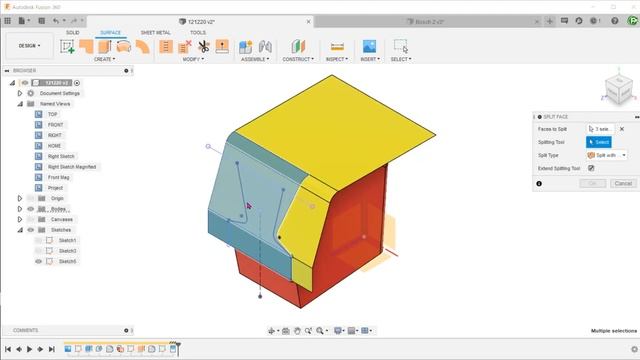This screenshot has height=360, width=640.
Task: Hide the Sketches folder
Action: click(x=31, y=230)
